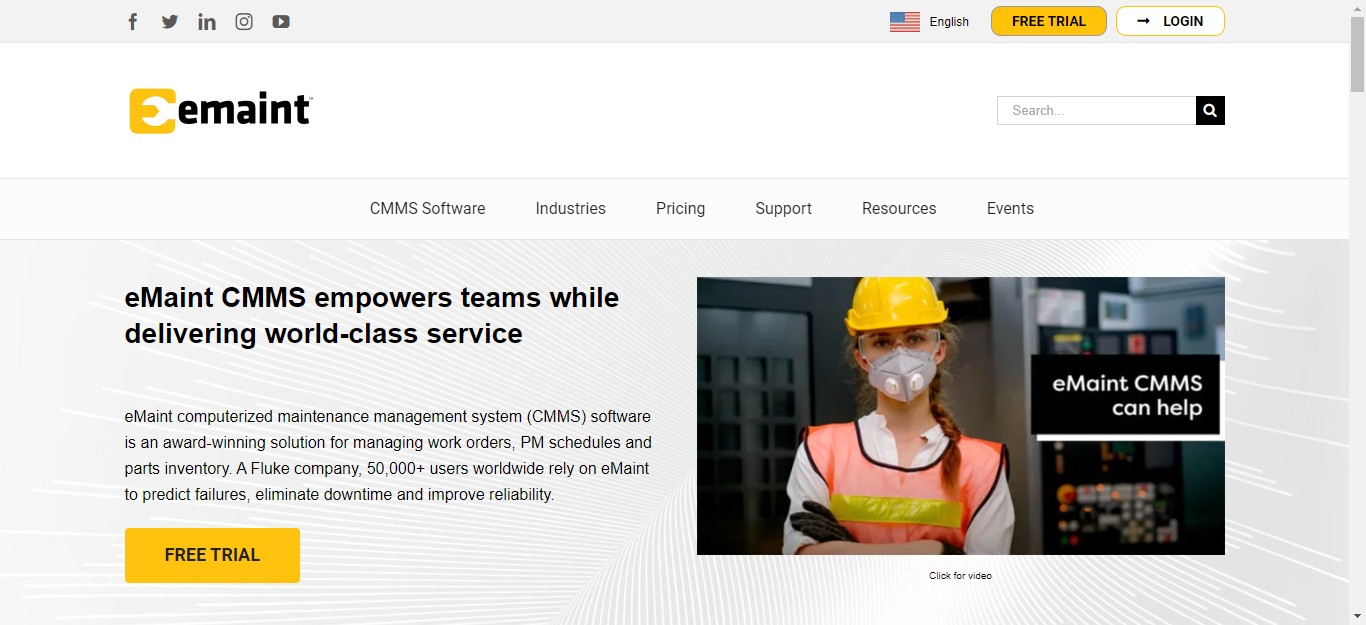
Task: Visit the Twitter profile icon
Action: [170, 21]
